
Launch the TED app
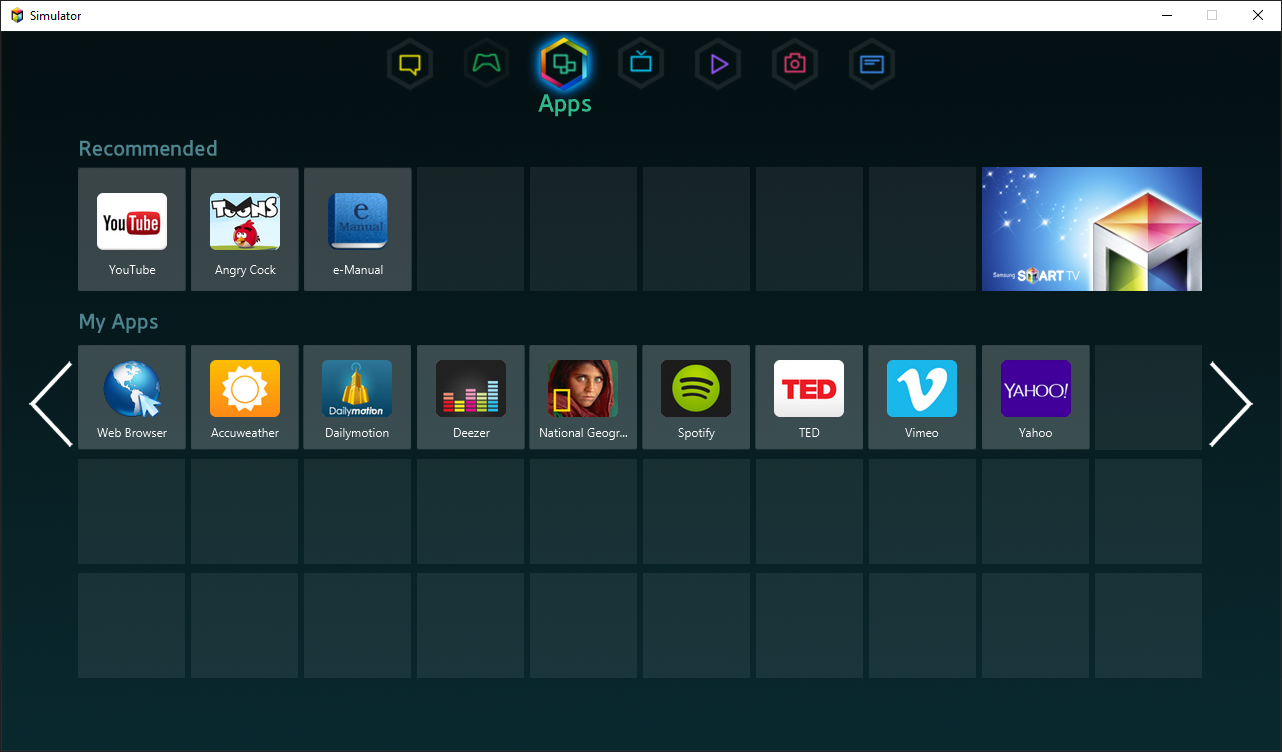coord(809,397)
